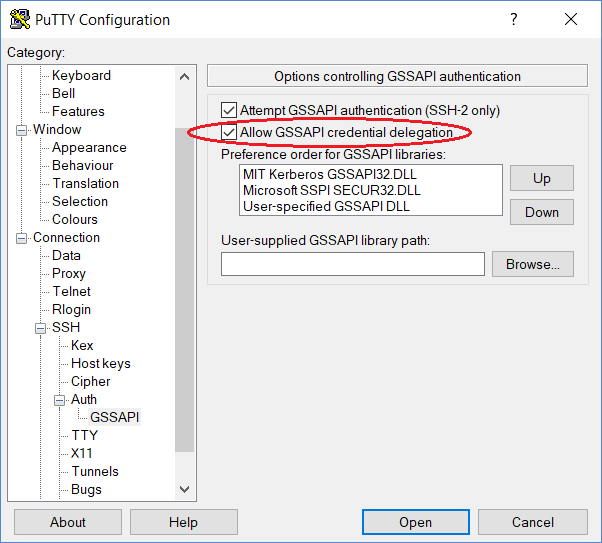The height and width of the screenshot is (543, 602).
Task: Open Appearance settings
Action: pyautogui.click(x=89, y=147)
